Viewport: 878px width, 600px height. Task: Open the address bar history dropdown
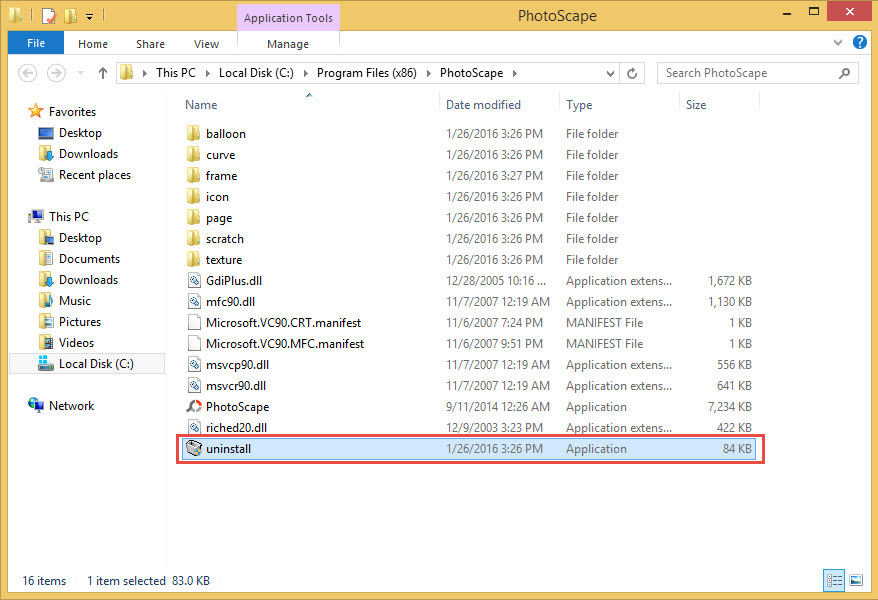tap(610, 73)
